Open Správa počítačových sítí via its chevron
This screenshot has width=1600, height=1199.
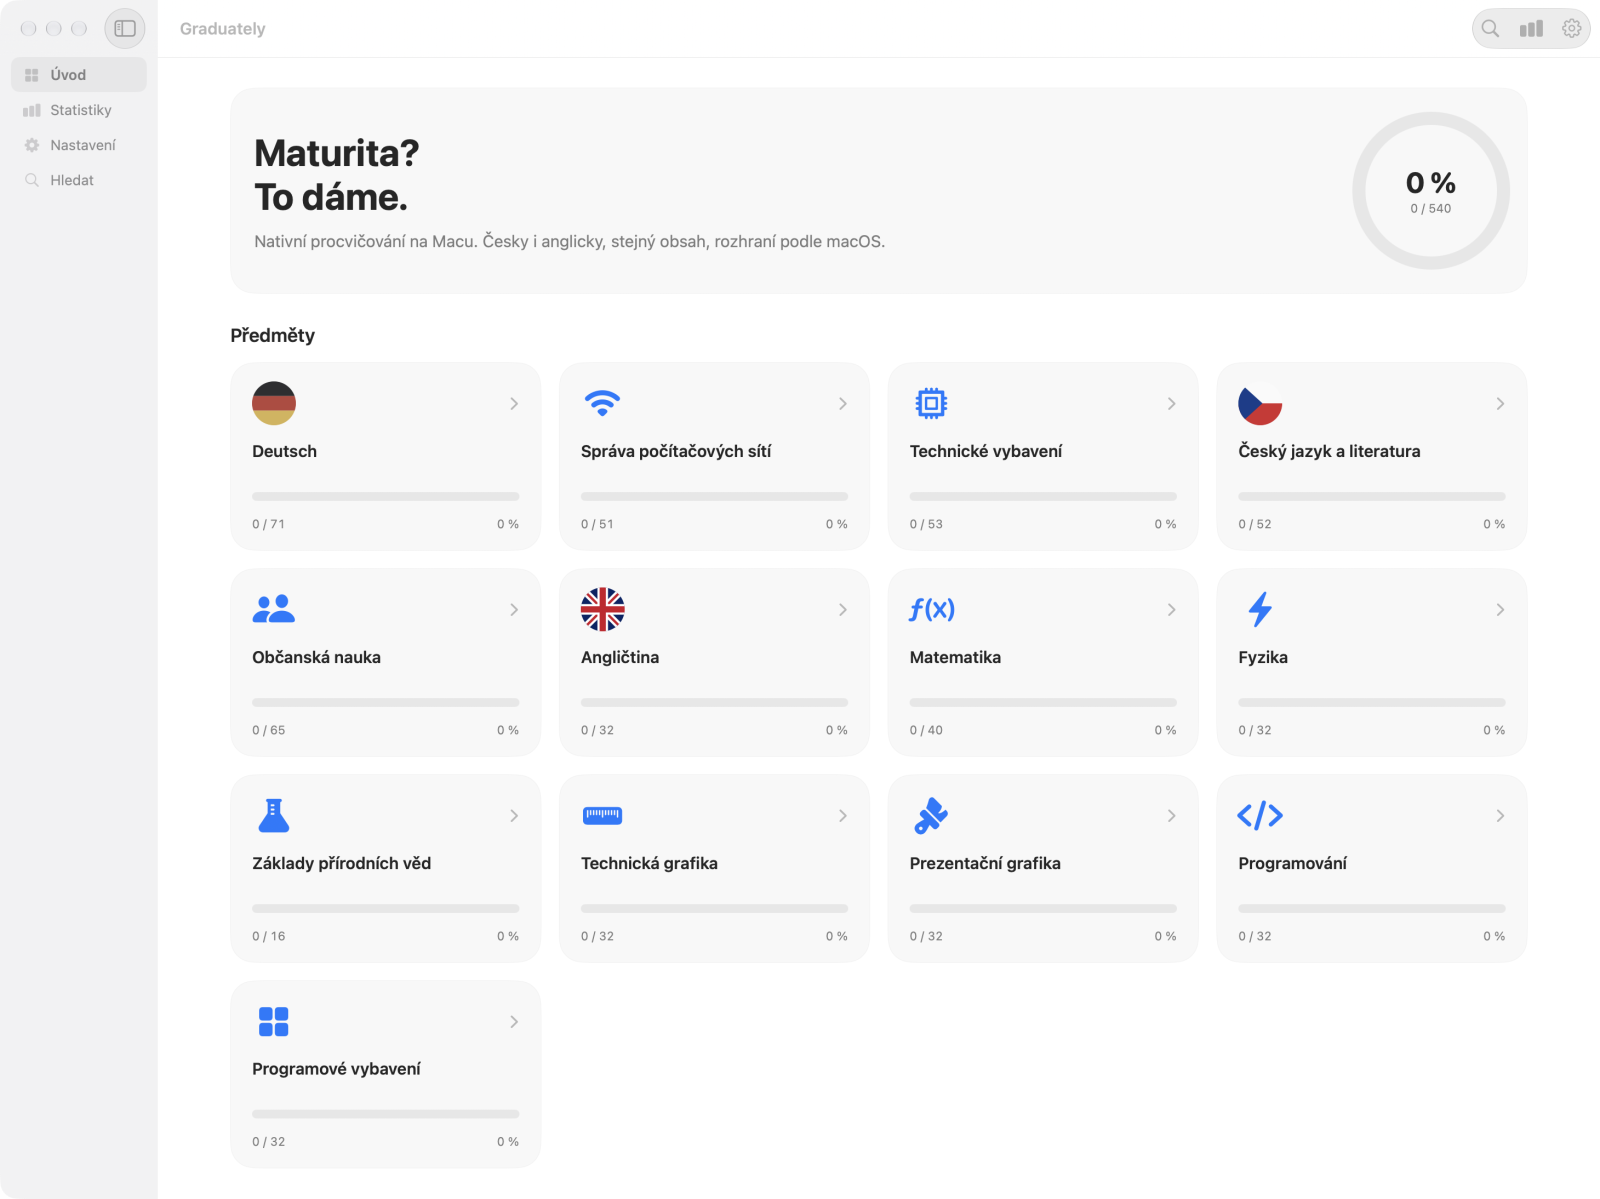[843, 404]
